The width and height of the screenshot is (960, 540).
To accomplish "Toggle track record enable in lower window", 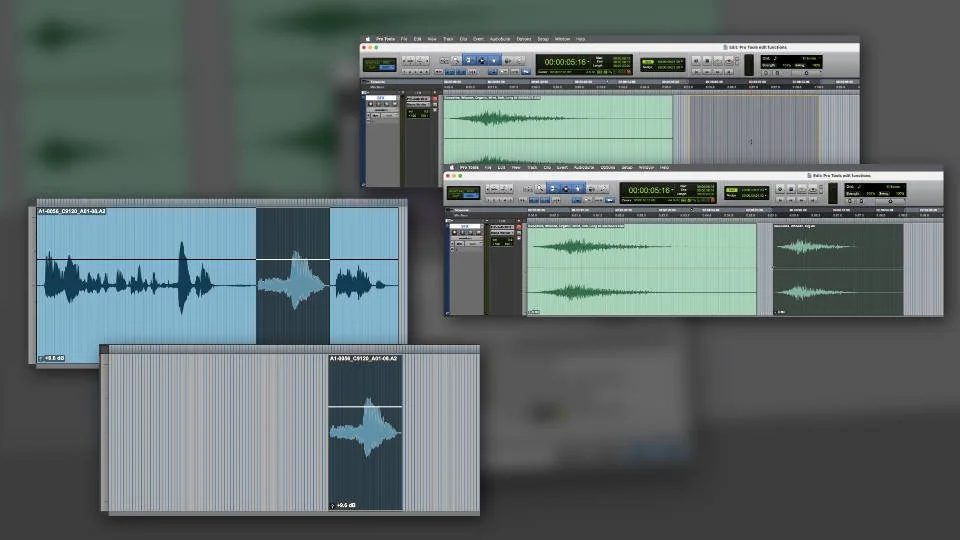I will [454, 233].
